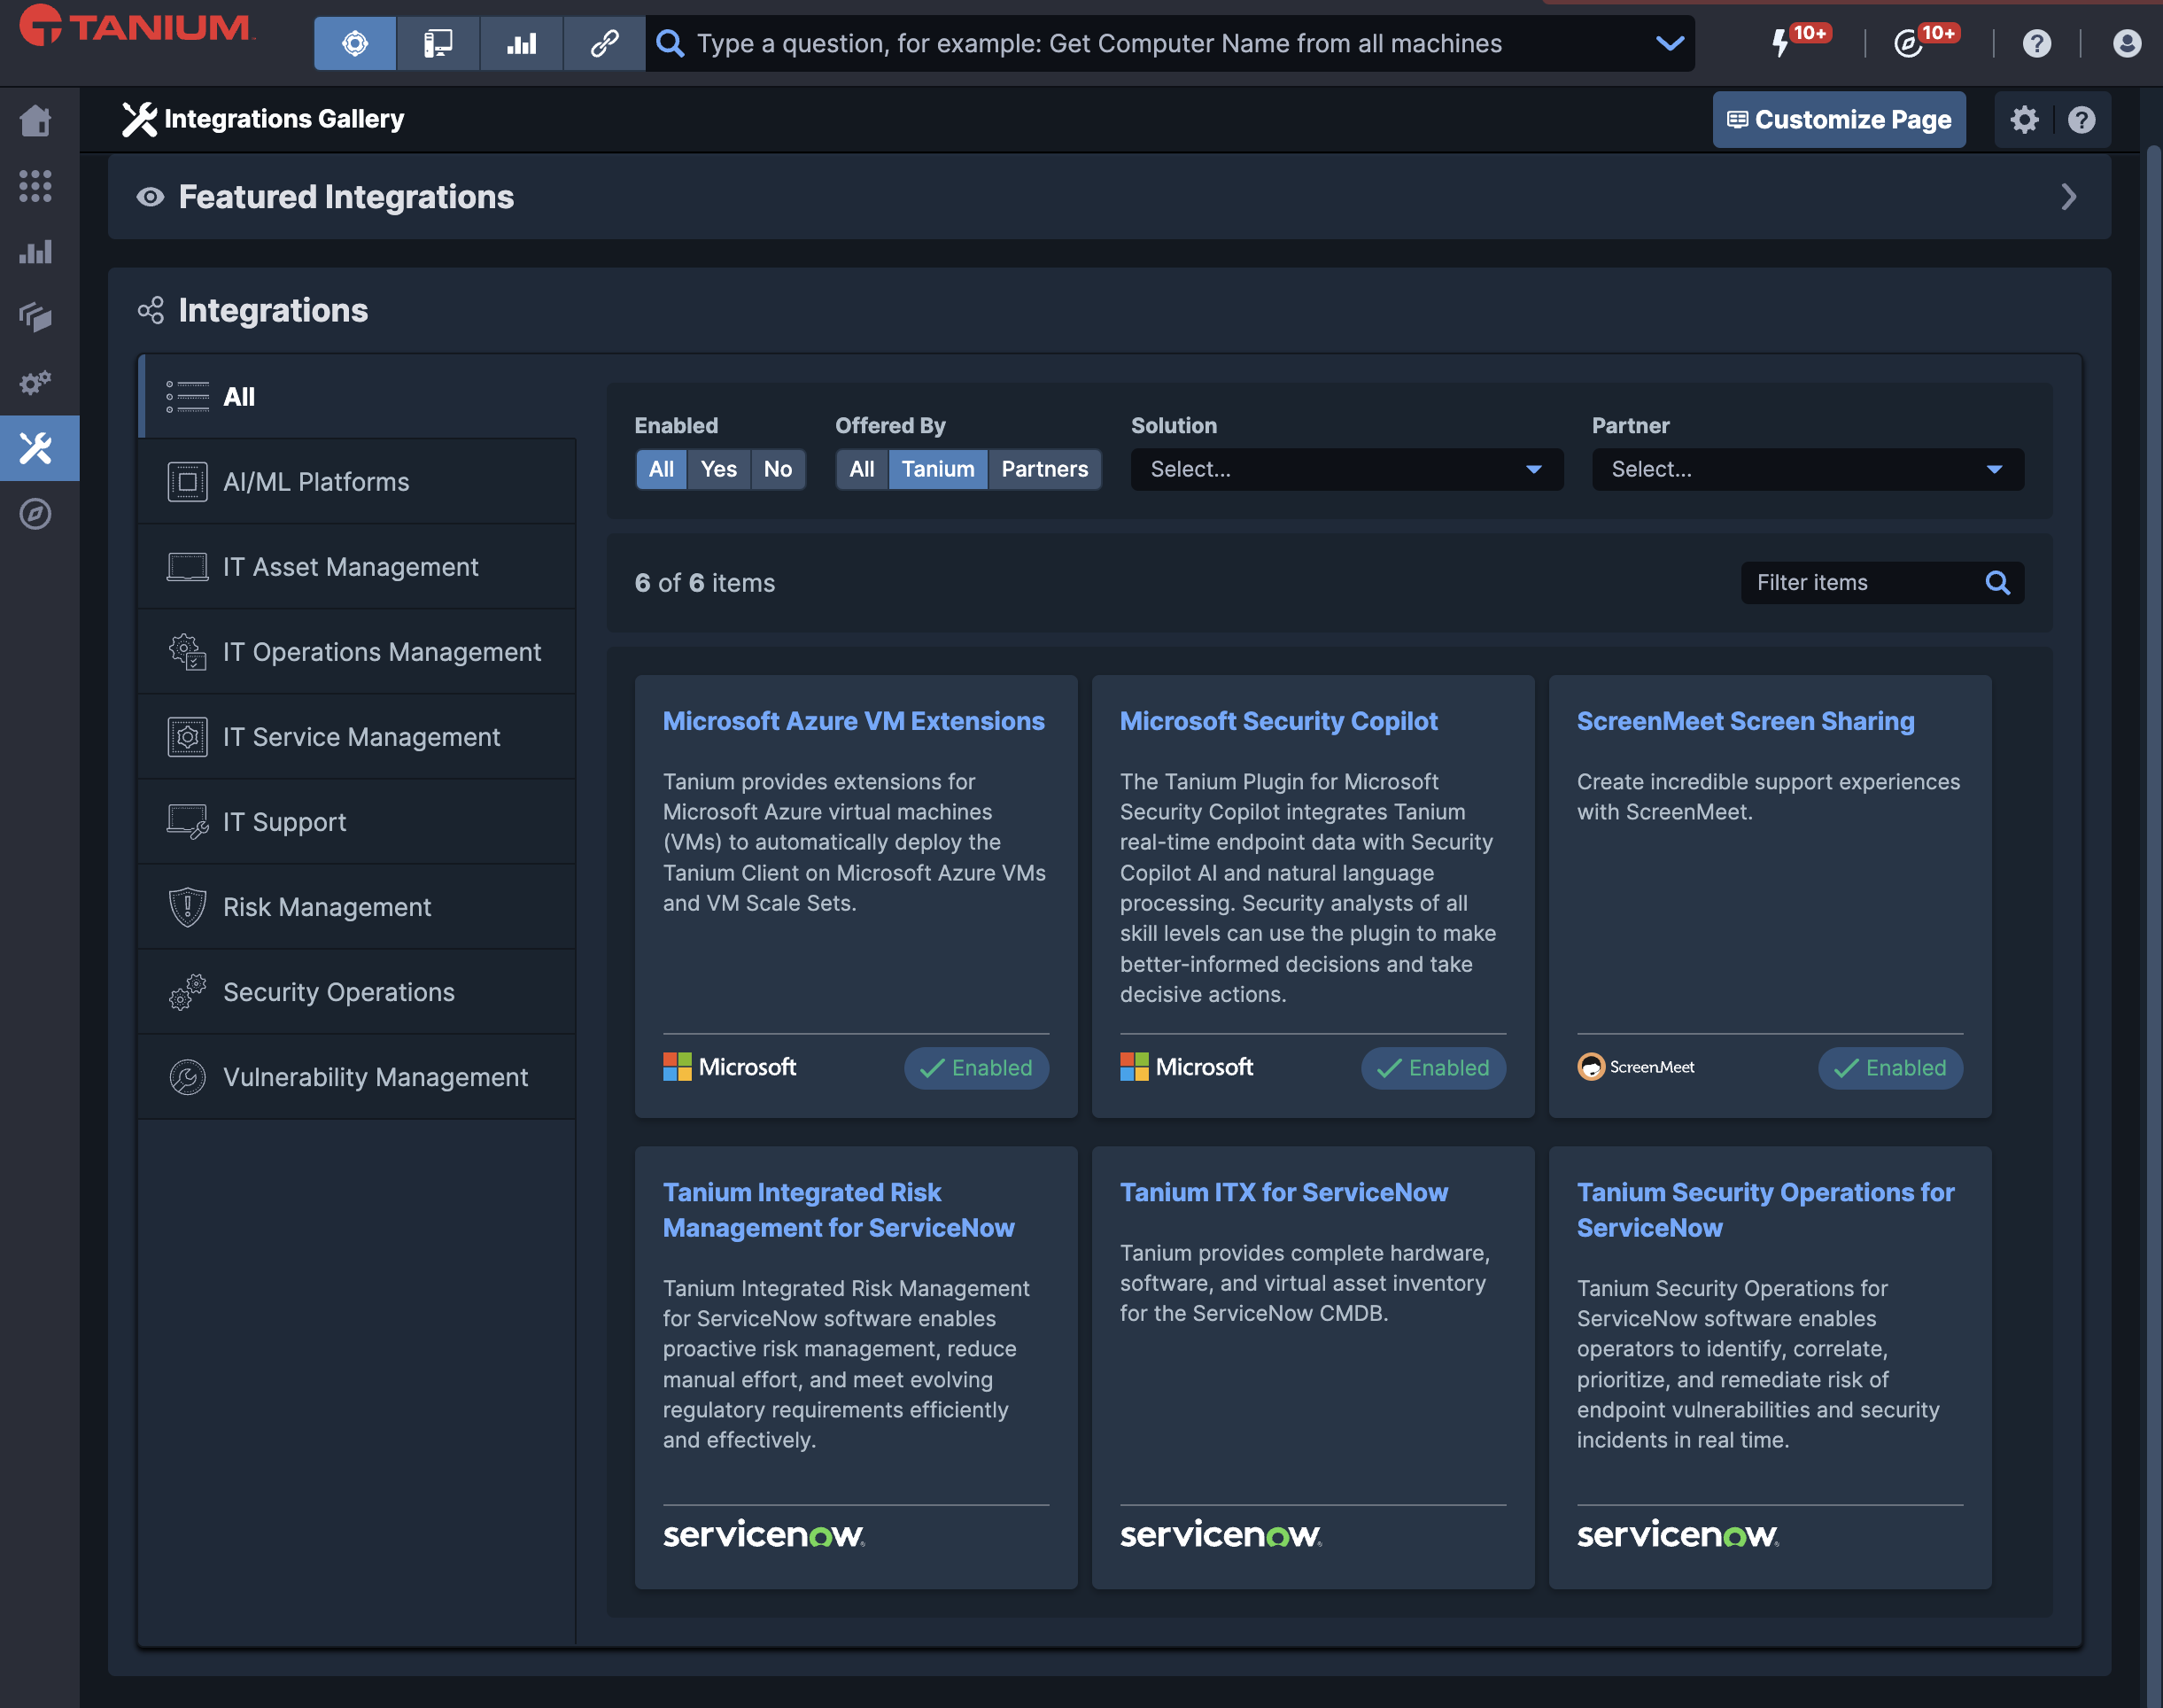Click the Filter items search field
Image resolution: width=2163 pixels, height=1708 pixels.
coord(1860,582)
